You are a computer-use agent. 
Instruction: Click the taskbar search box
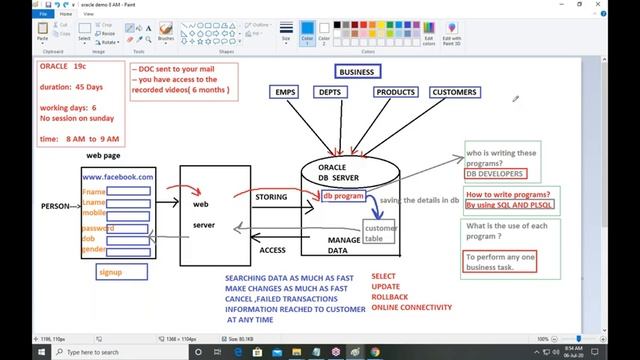coord(120,352)
